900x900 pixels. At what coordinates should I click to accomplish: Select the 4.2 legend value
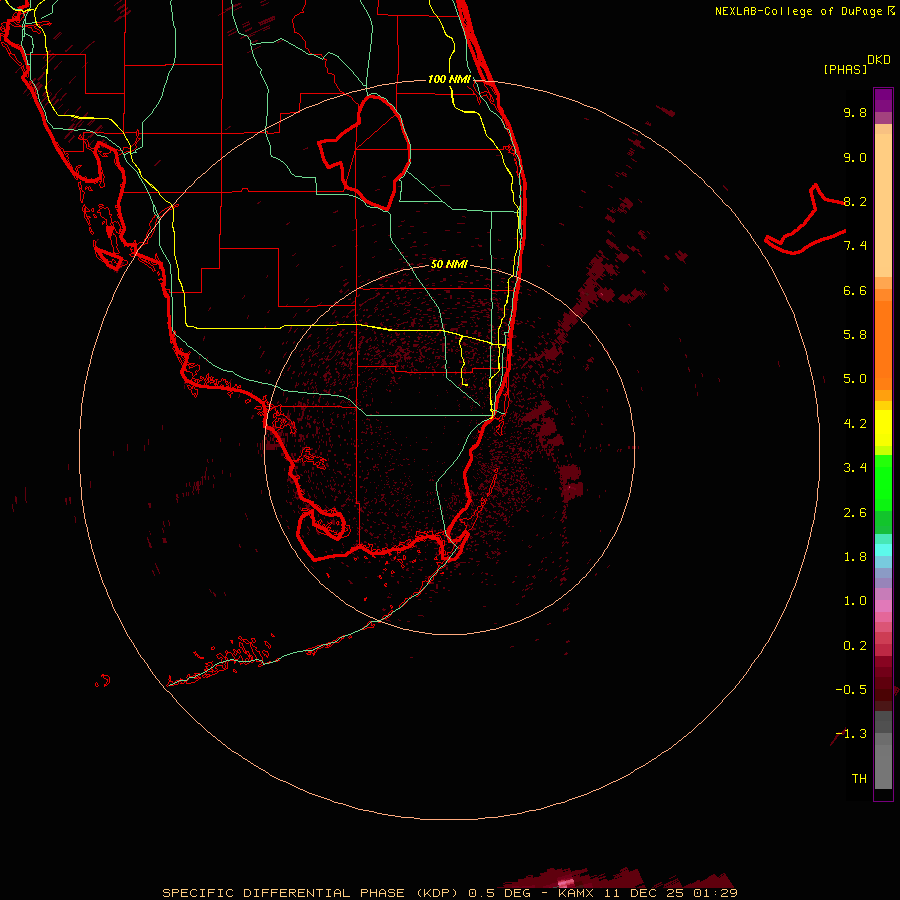tap(855, 424)
